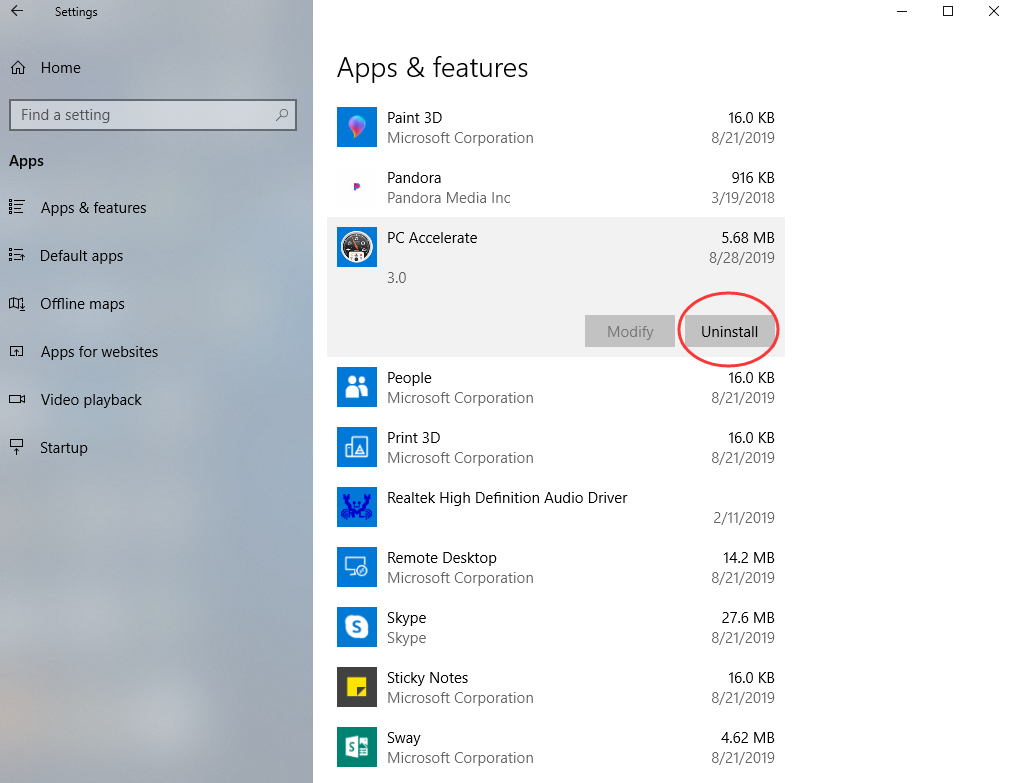Click the PC Accelerate version 3.0 text
The height and width of the screenshot is (783, 1010).
pyautogui.click(x=397, y=278)
